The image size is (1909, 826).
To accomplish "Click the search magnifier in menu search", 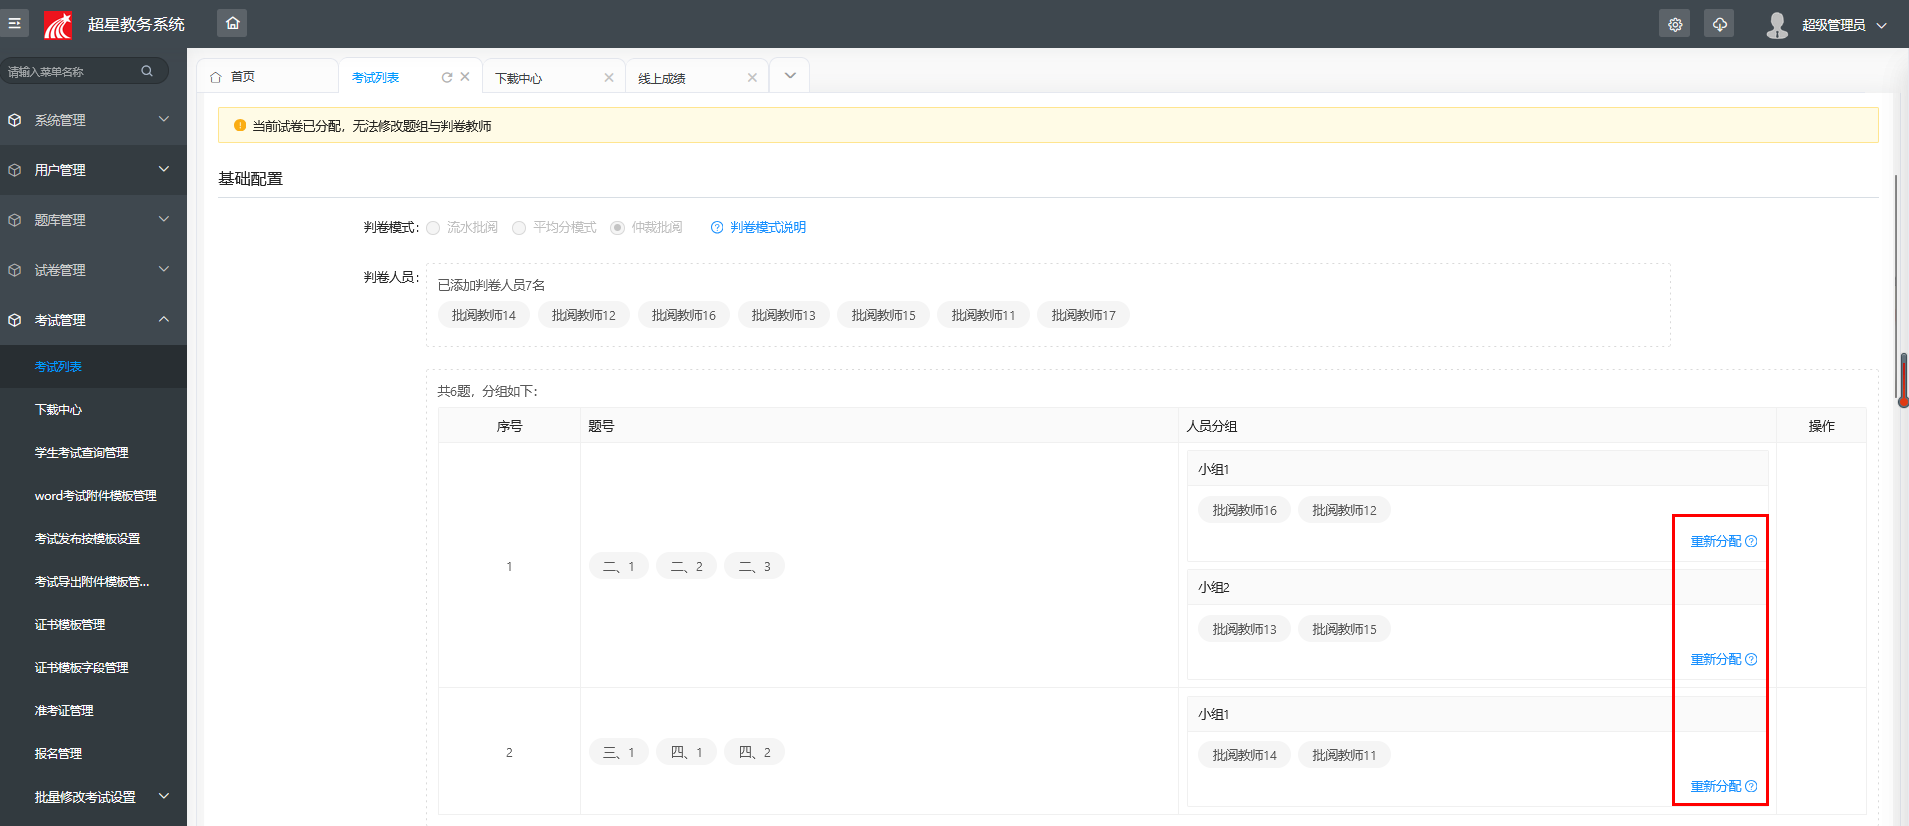I will click(x=147, y=71).
